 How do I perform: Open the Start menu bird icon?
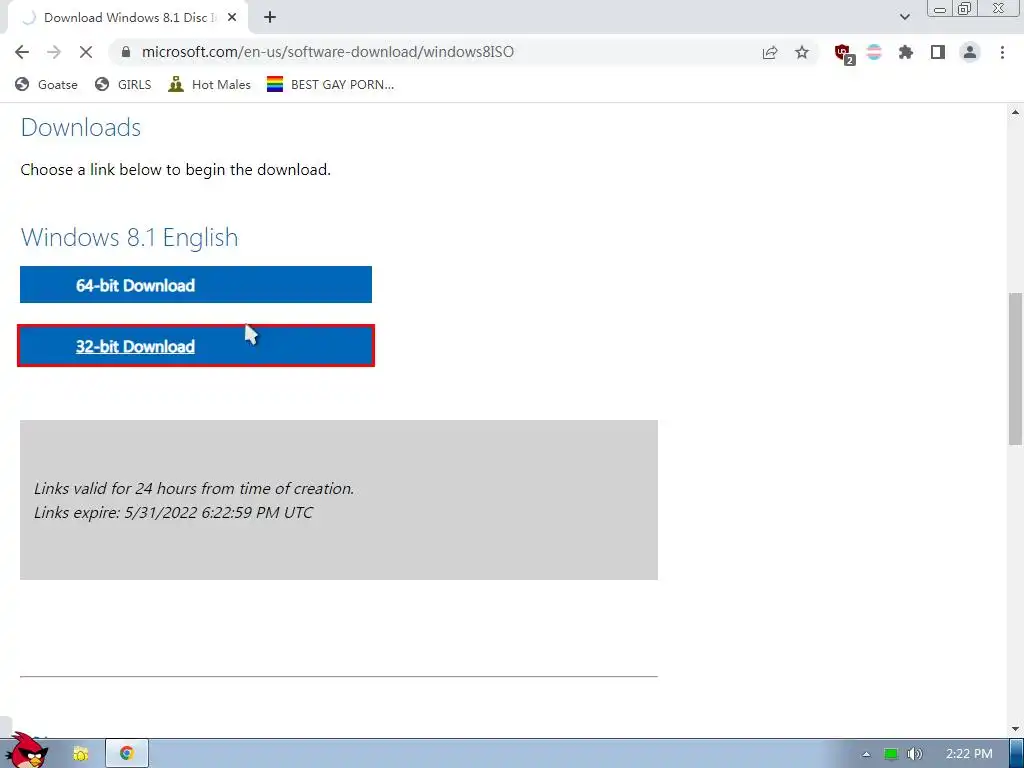pyautogui.click(x=26, y=751)
